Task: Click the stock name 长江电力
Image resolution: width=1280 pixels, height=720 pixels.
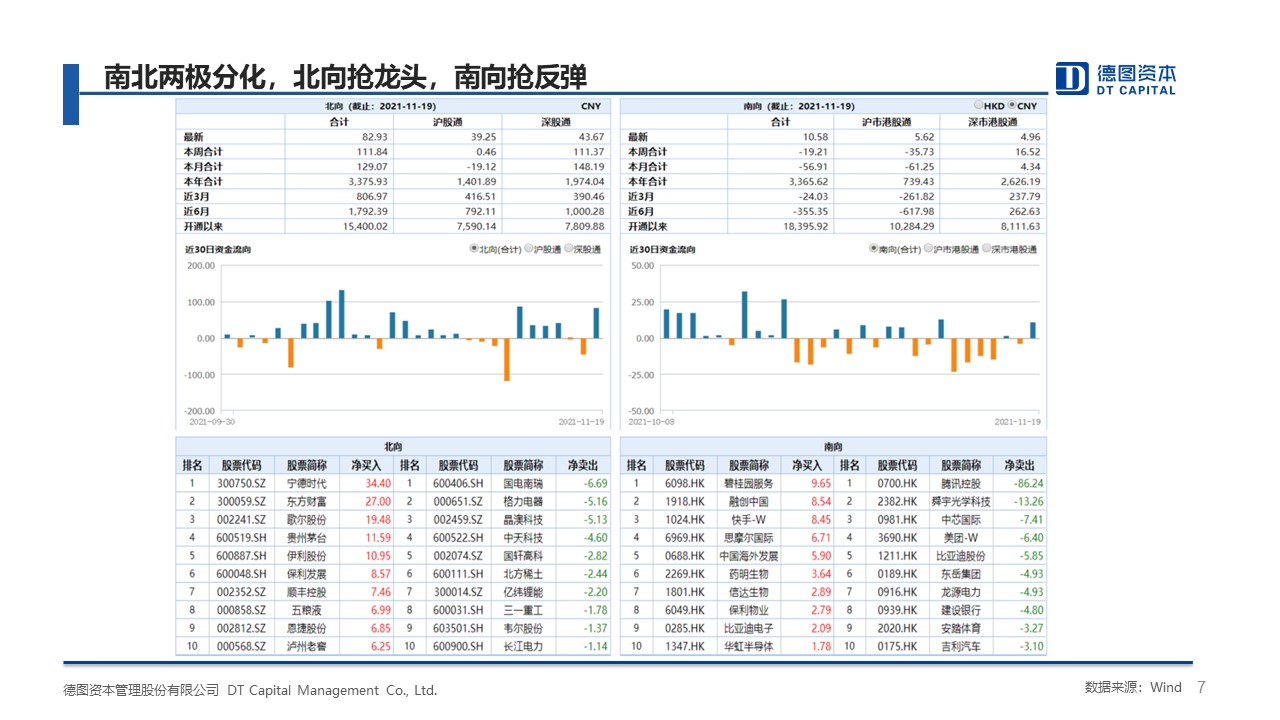Action: tap(523, 647)
